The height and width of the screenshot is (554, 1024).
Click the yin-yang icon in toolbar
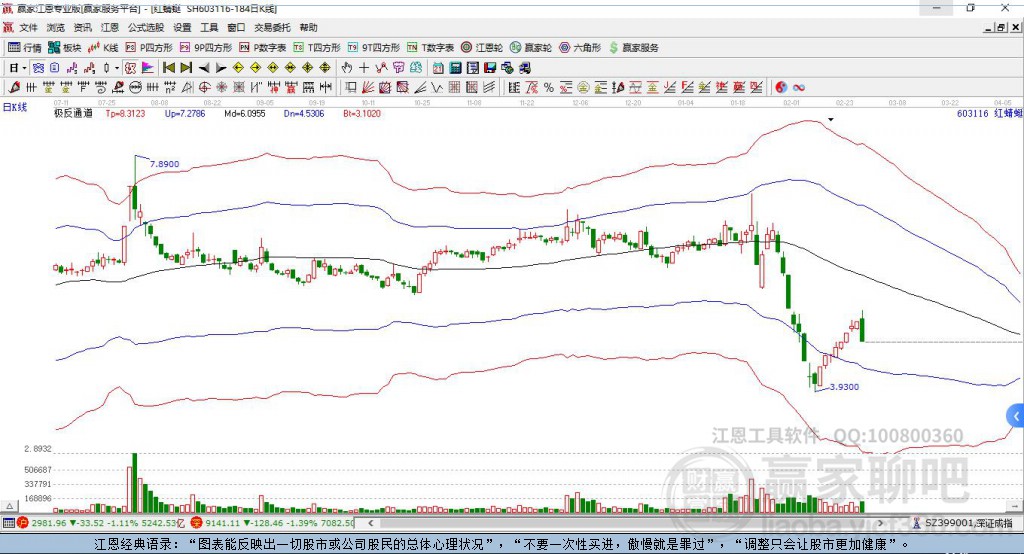click(781, 88)
